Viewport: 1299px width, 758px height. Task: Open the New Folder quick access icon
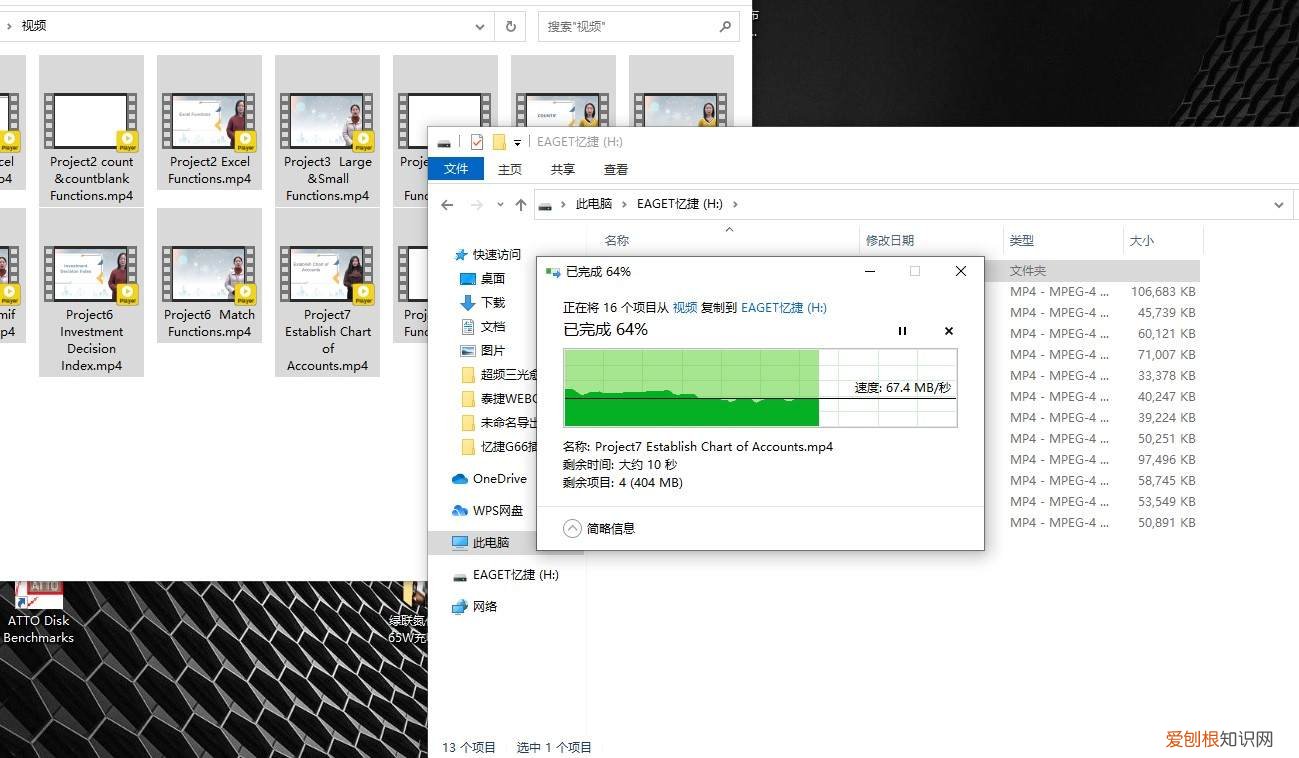click(x=500, y=142)
